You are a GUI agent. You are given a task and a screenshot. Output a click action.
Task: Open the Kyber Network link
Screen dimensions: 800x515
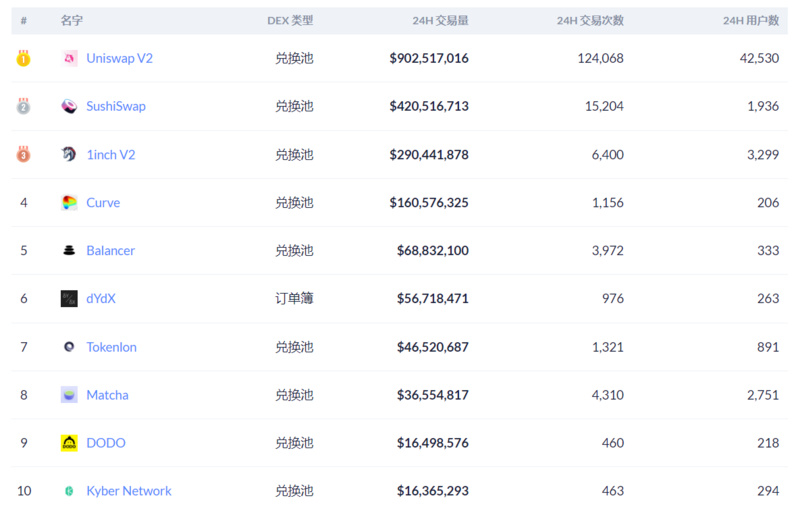coord(129,491)
